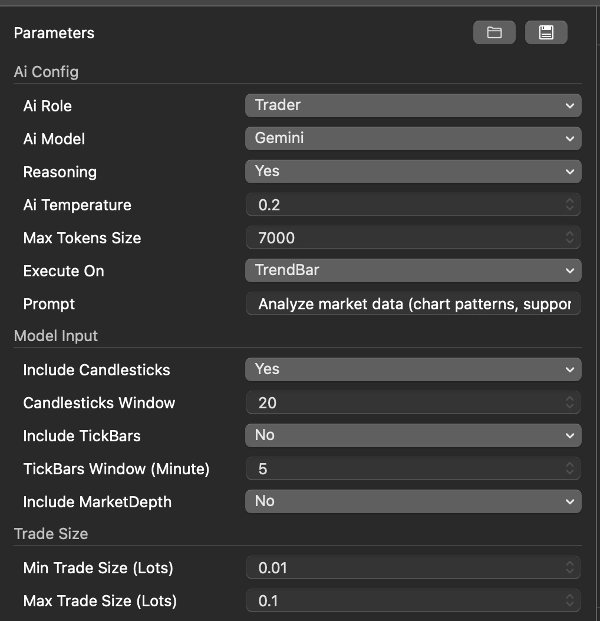Click the Ai Temperature stepper arrows

click(571, 205)
